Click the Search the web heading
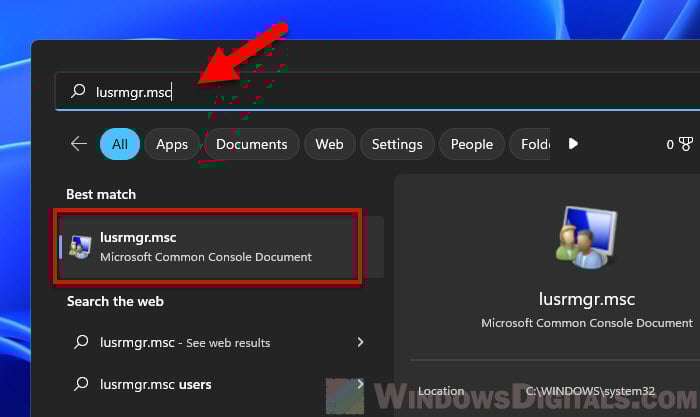This screenshot has height=417, width=700. coord(115,301)
